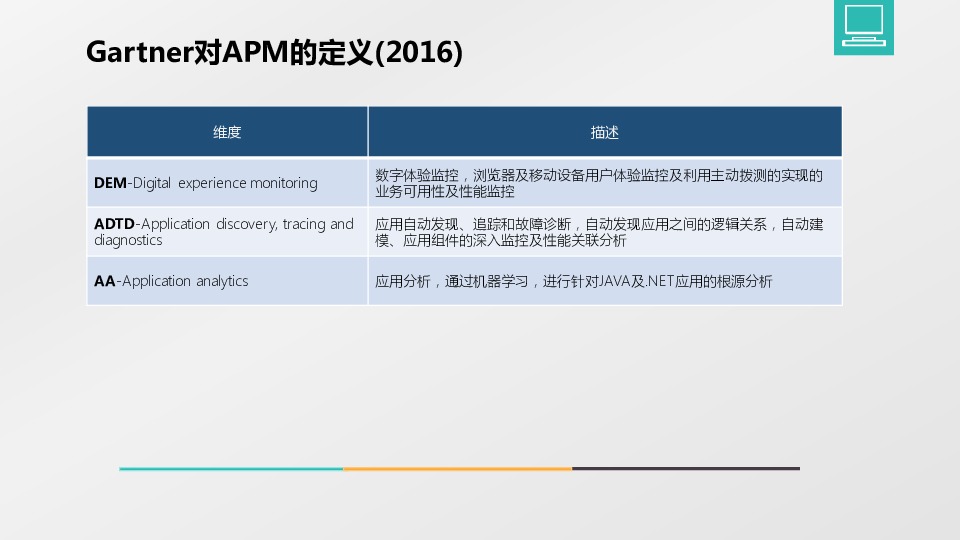Click the "维度" table header cell
960x540 pixels.
pyautogui.click(x=227, y=132)
